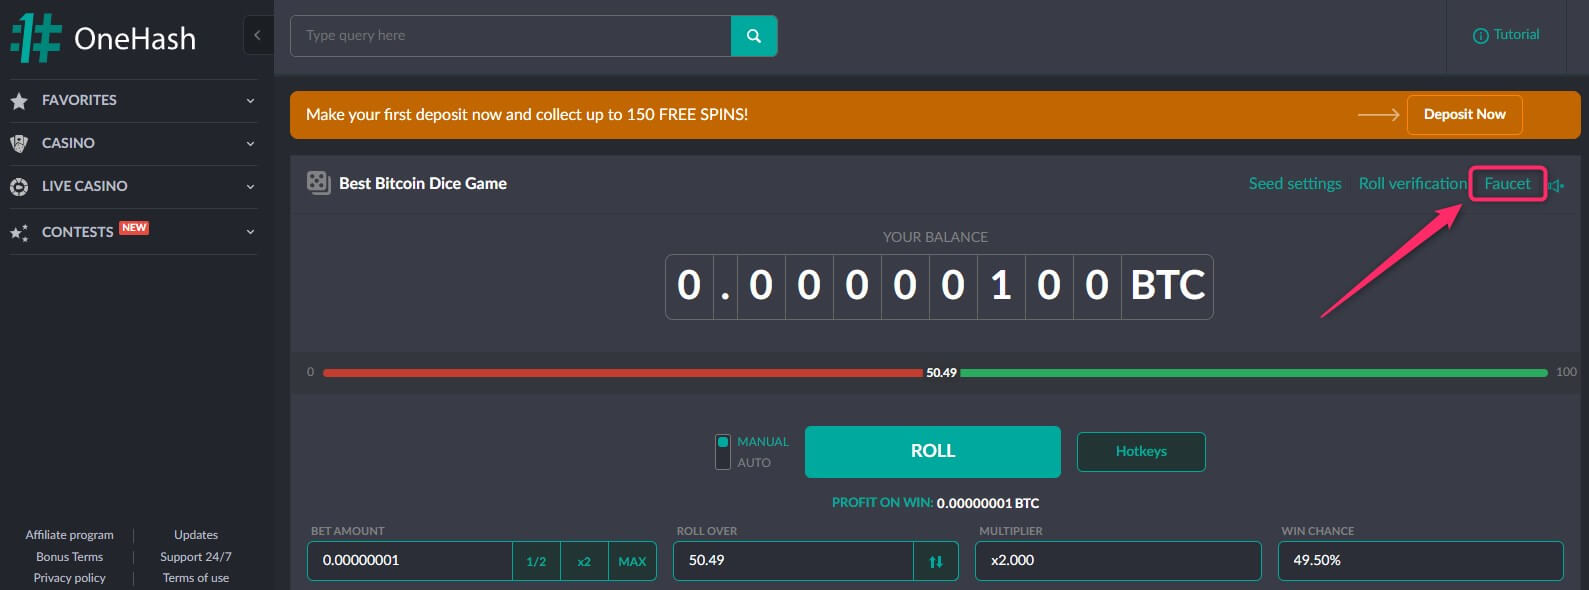Halve the bet with 1/2 button

536,561
